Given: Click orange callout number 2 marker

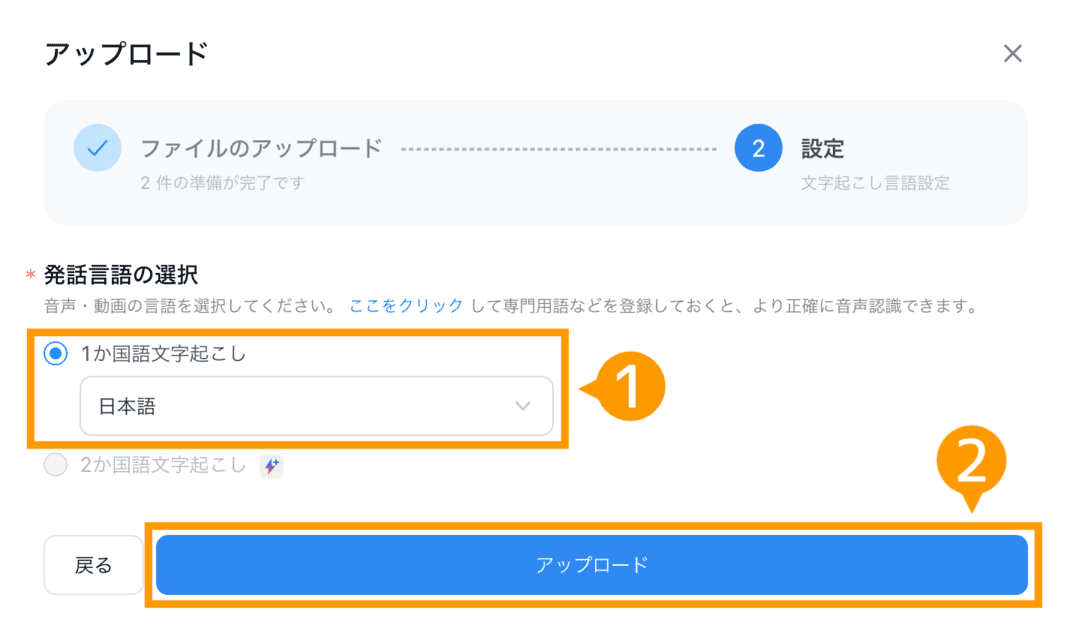Looking at the screenshot, I should [971, 465].
